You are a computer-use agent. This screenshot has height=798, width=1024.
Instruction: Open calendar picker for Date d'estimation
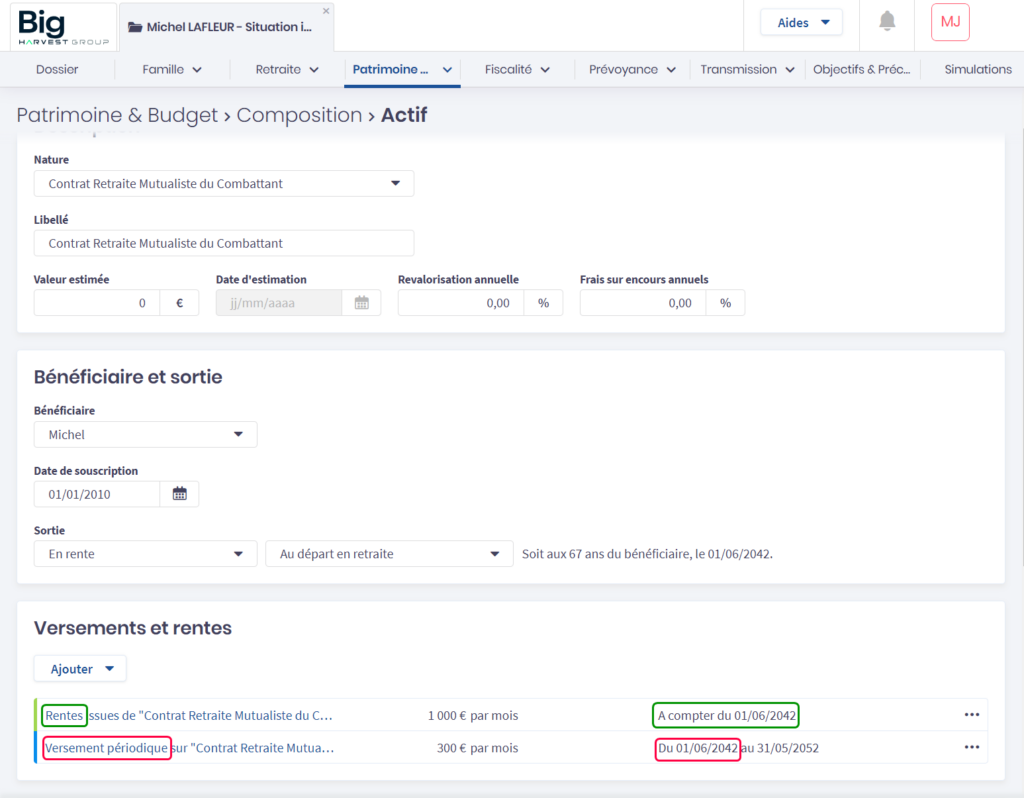[x=362, y=303]
